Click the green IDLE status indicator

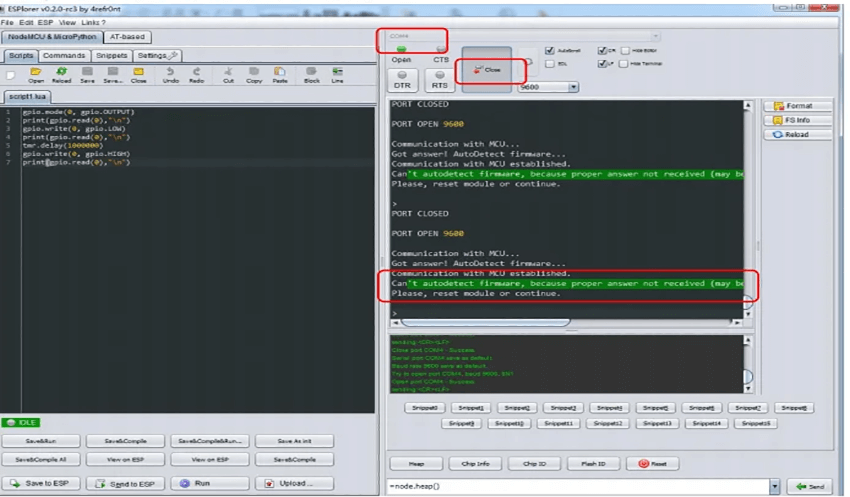(x=21, y=422)
